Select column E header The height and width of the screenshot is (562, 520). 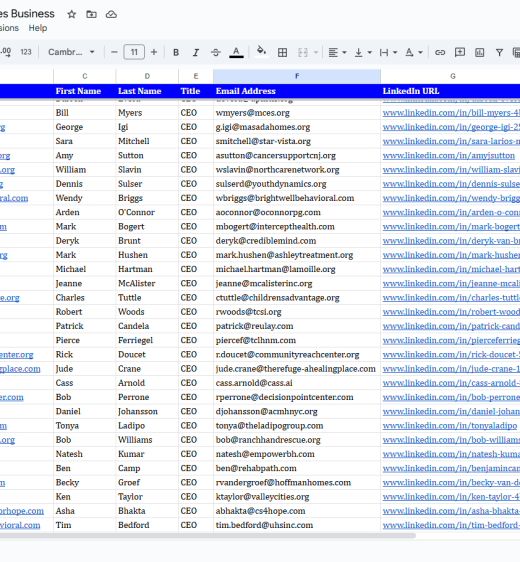pyautogui.click(x=196, y=76)
